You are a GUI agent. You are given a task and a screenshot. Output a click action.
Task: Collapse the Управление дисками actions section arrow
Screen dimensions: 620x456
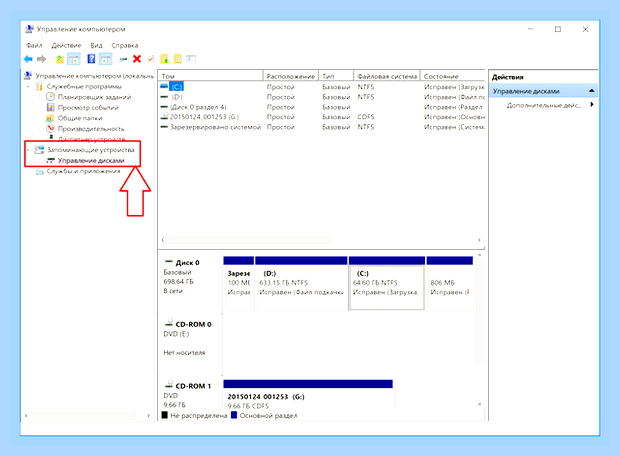coord(592,91)
